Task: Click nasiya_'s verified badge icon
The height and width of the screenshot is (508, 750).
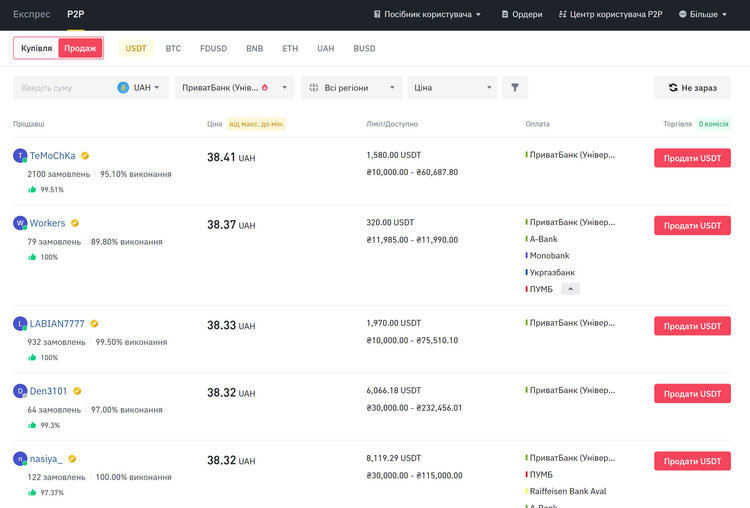Action: click(72, 459)
